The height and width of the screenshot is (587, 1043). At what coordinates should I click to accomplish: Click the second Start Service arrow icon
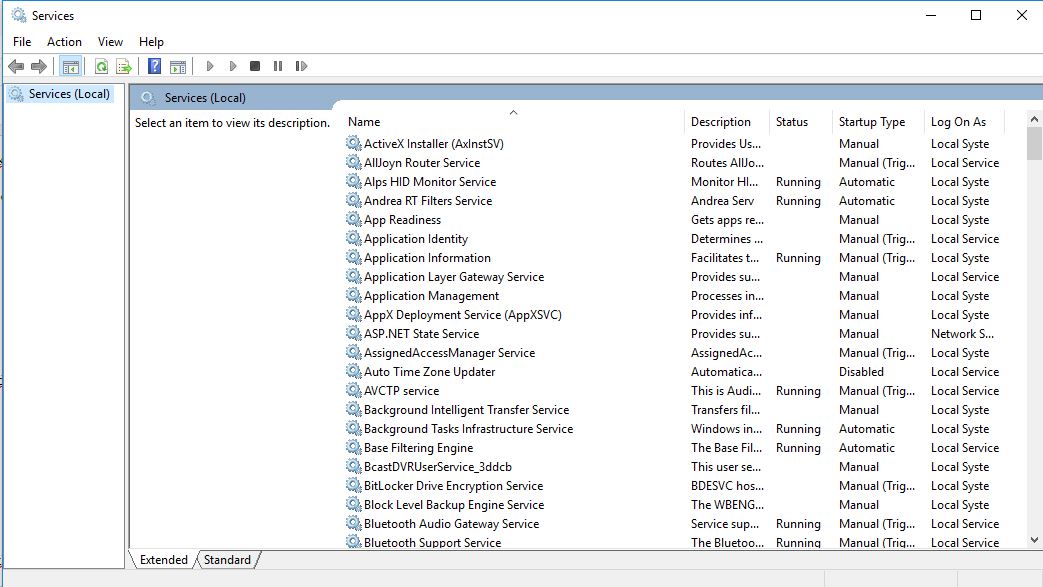tap(232, 66)
